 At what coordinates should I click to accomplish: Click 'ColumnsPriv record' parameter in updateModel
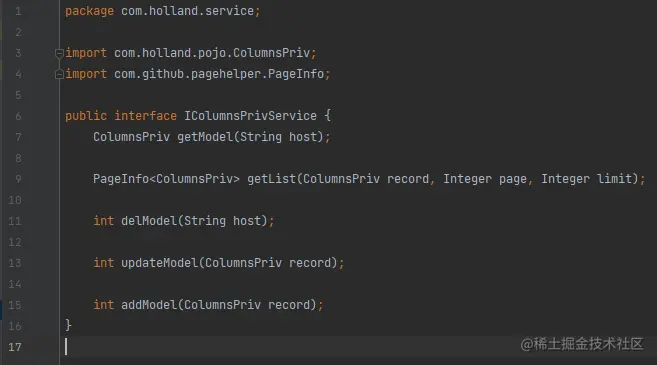(x=268, y=263)
